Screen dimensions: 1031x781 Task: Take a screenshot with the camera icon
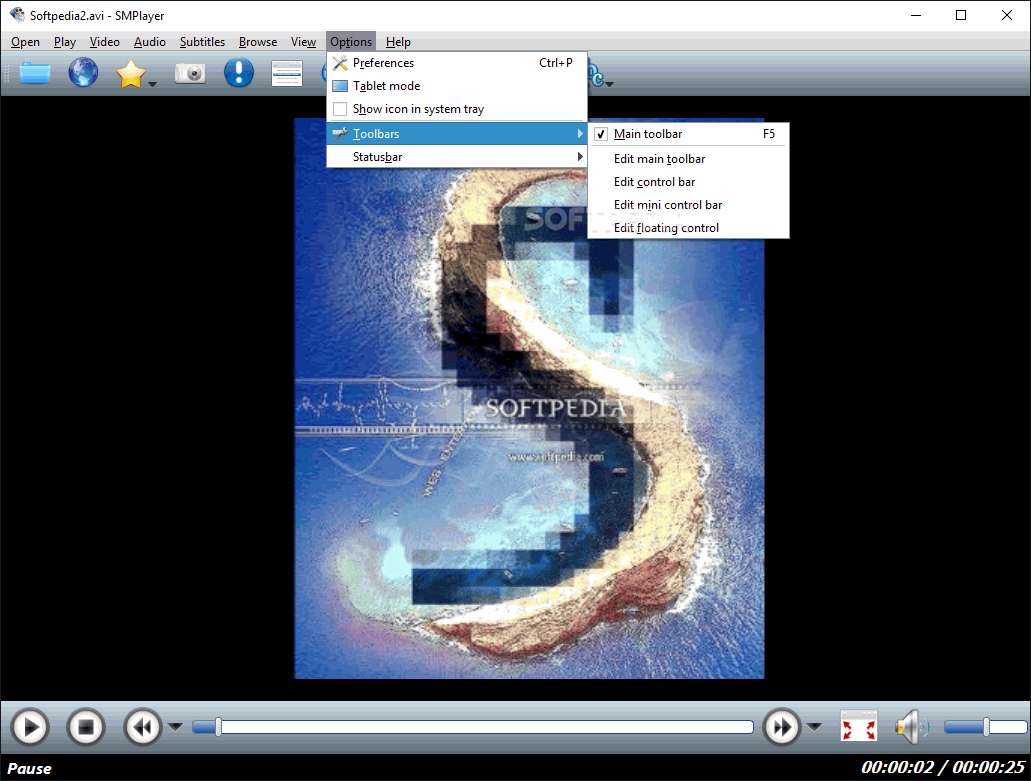click(x=190, y=73)
